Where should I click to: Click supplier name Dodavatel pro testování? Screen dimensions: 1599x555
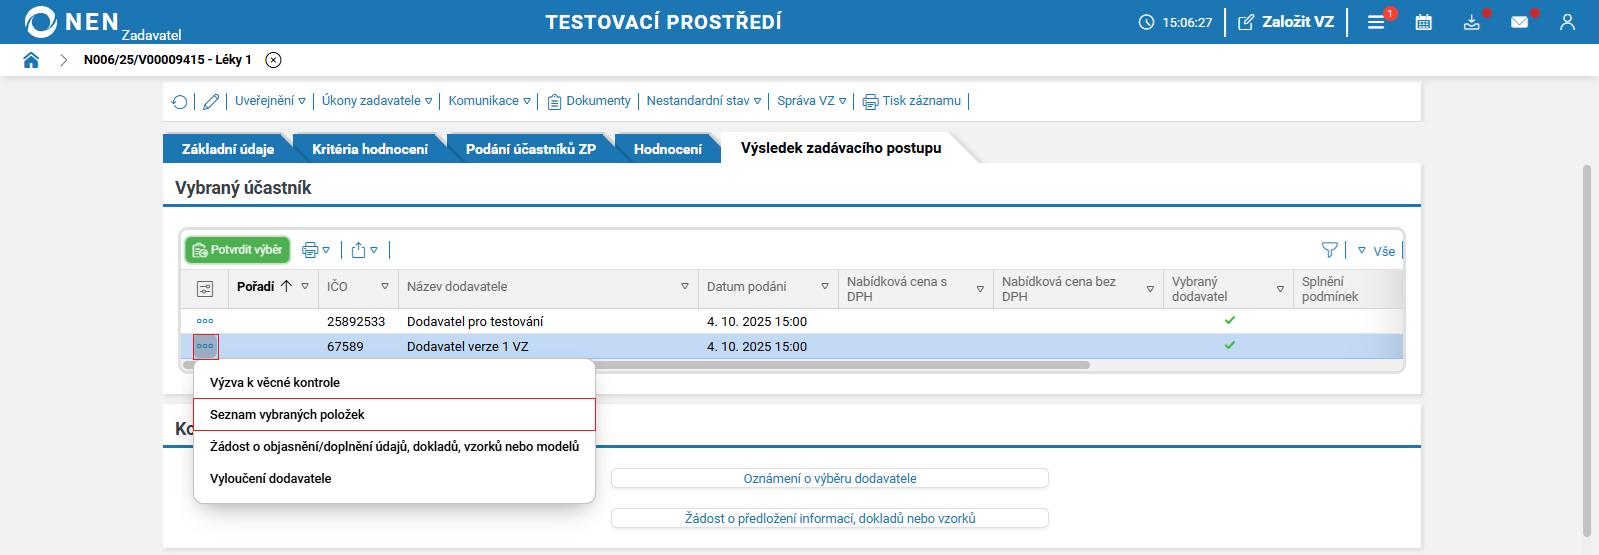click(x=475, y=322)
